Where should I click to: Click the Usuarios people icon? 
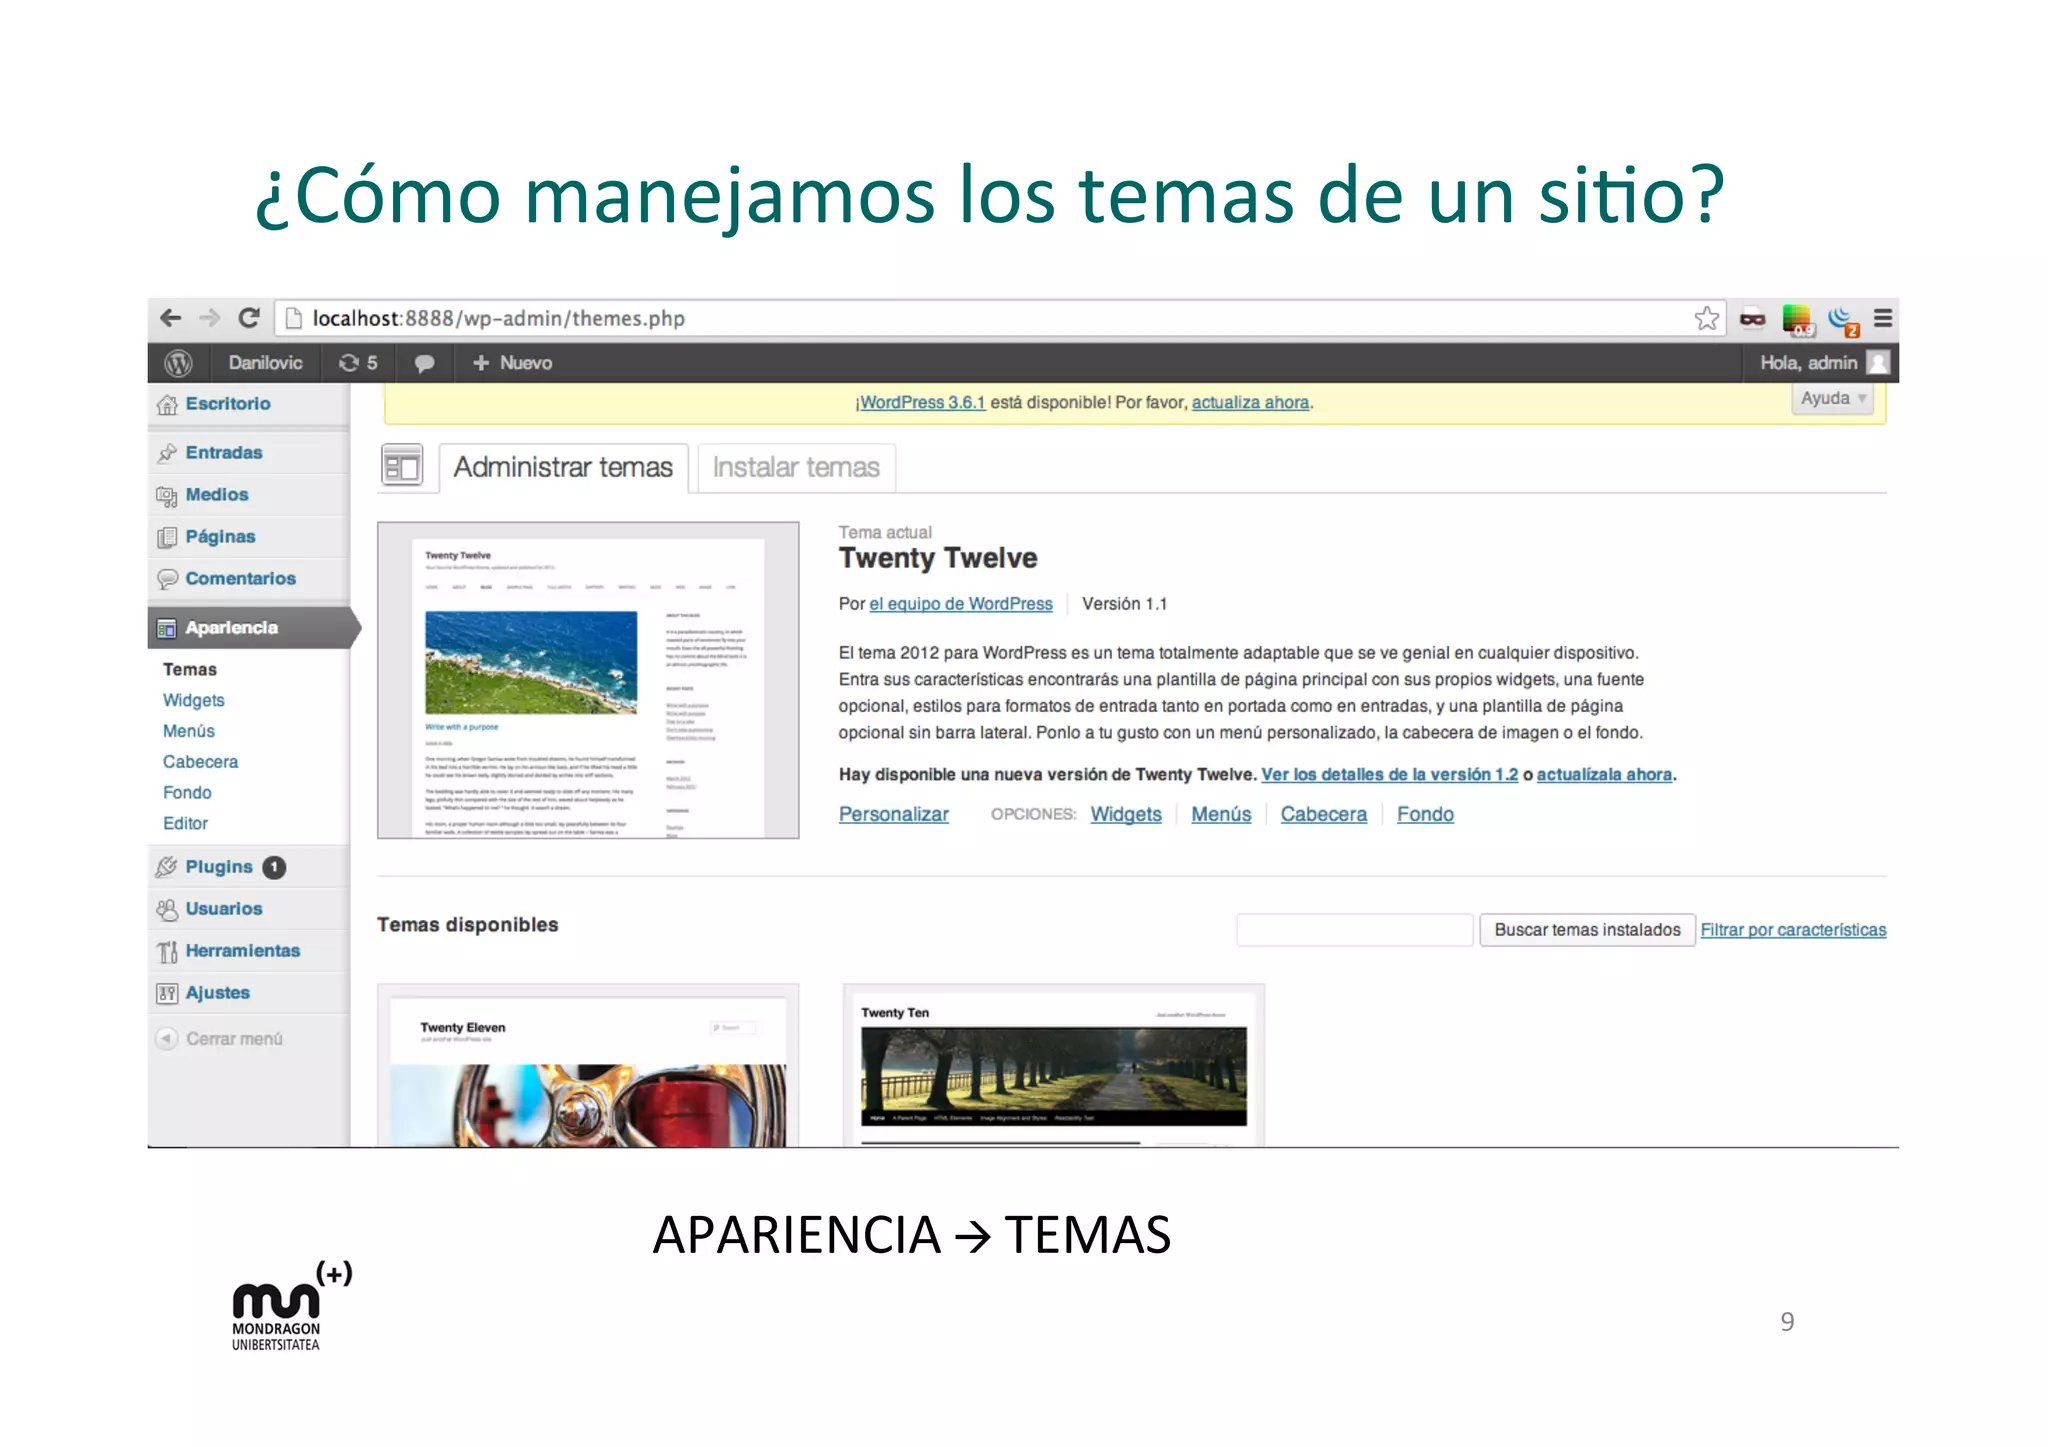point(167,909)
